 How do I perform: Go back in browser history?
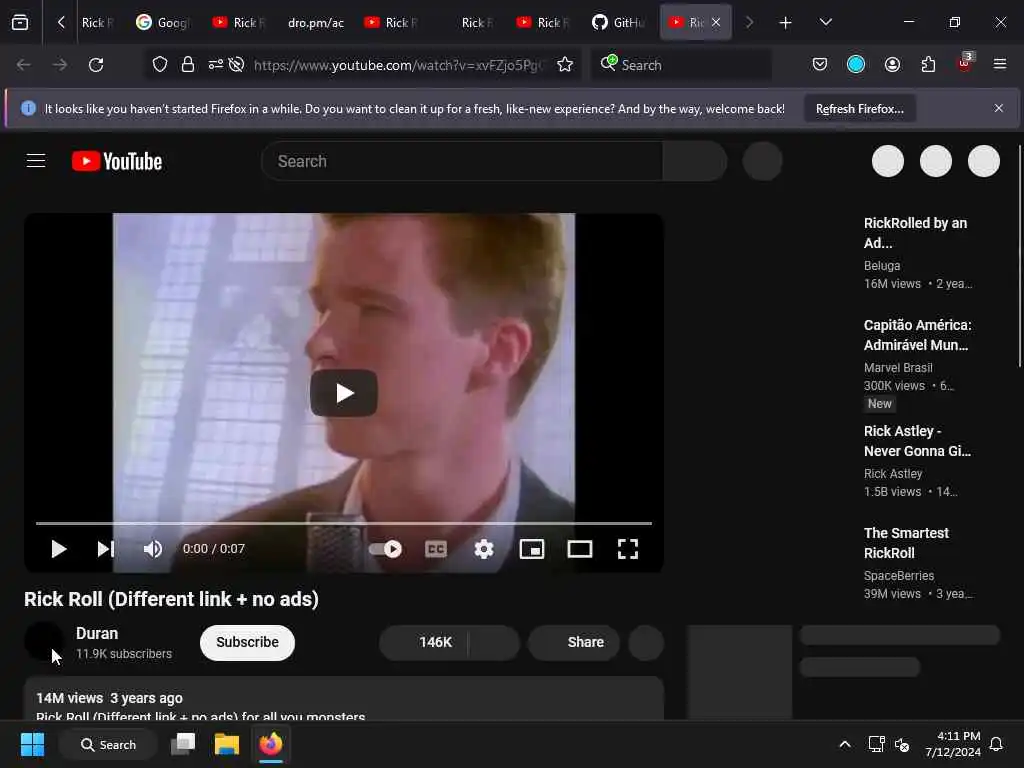pos(24,65)
